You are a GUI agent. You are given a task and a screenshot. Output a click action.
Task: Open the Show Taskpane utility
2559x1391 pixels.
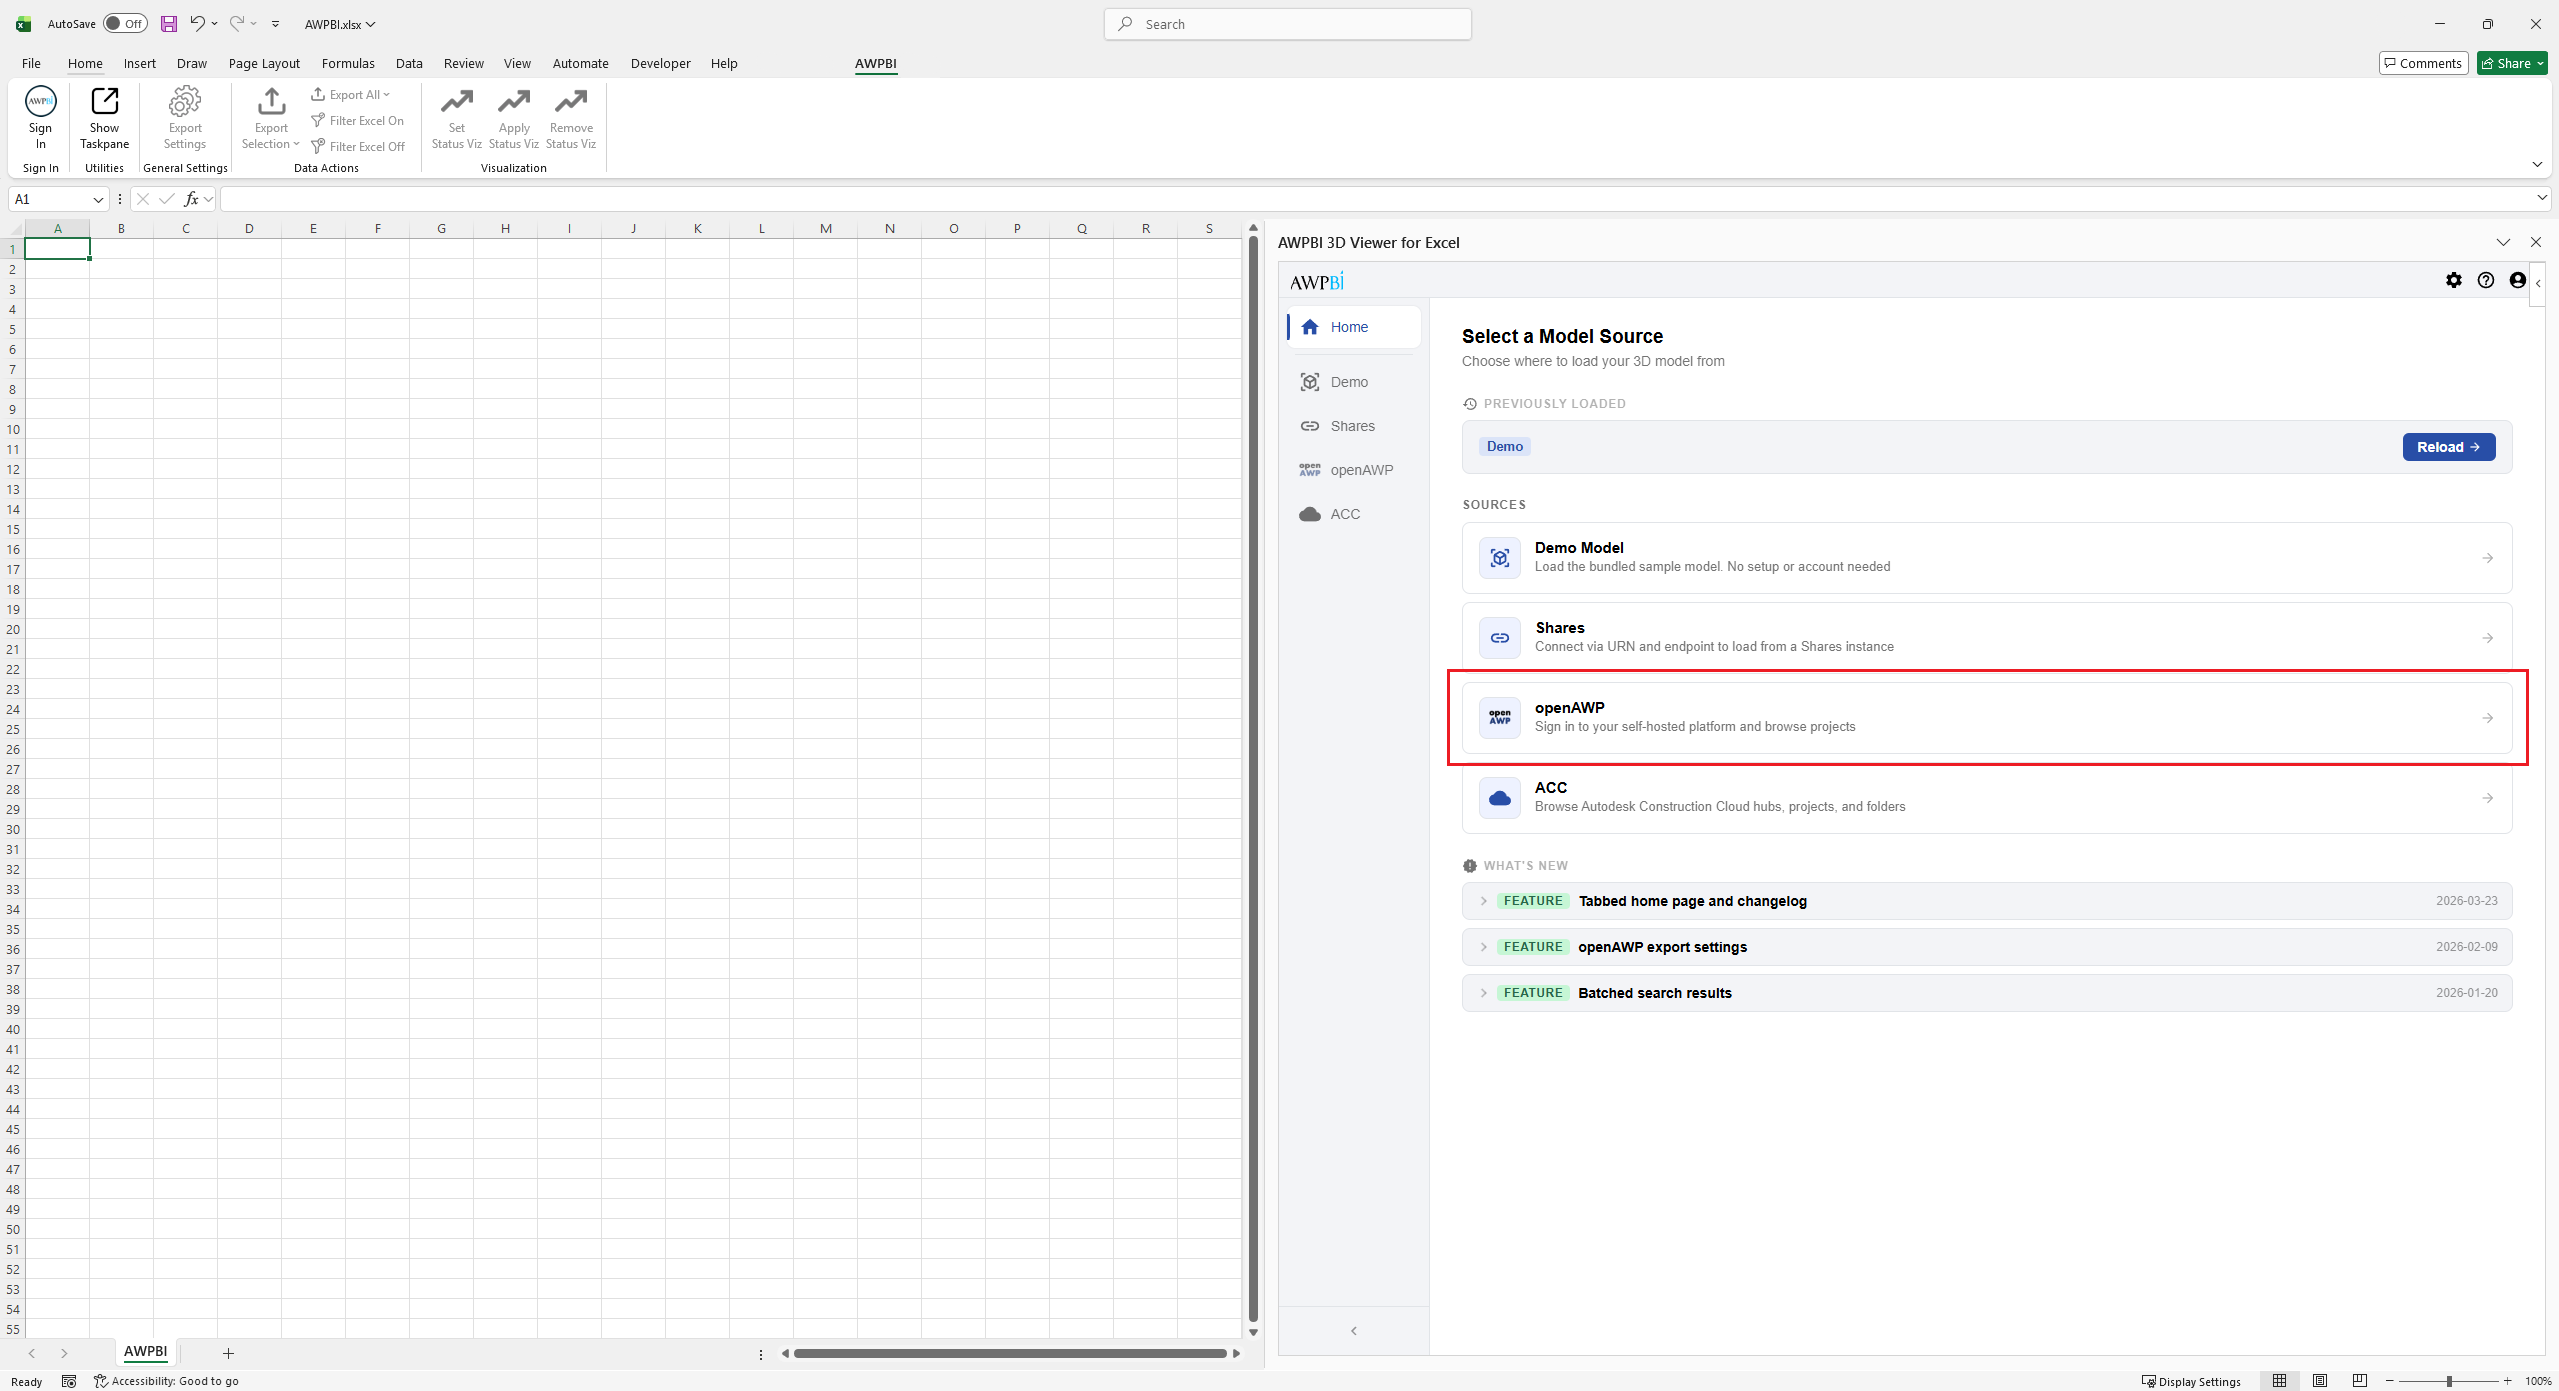pyautogui.click(x=104, y=118)
